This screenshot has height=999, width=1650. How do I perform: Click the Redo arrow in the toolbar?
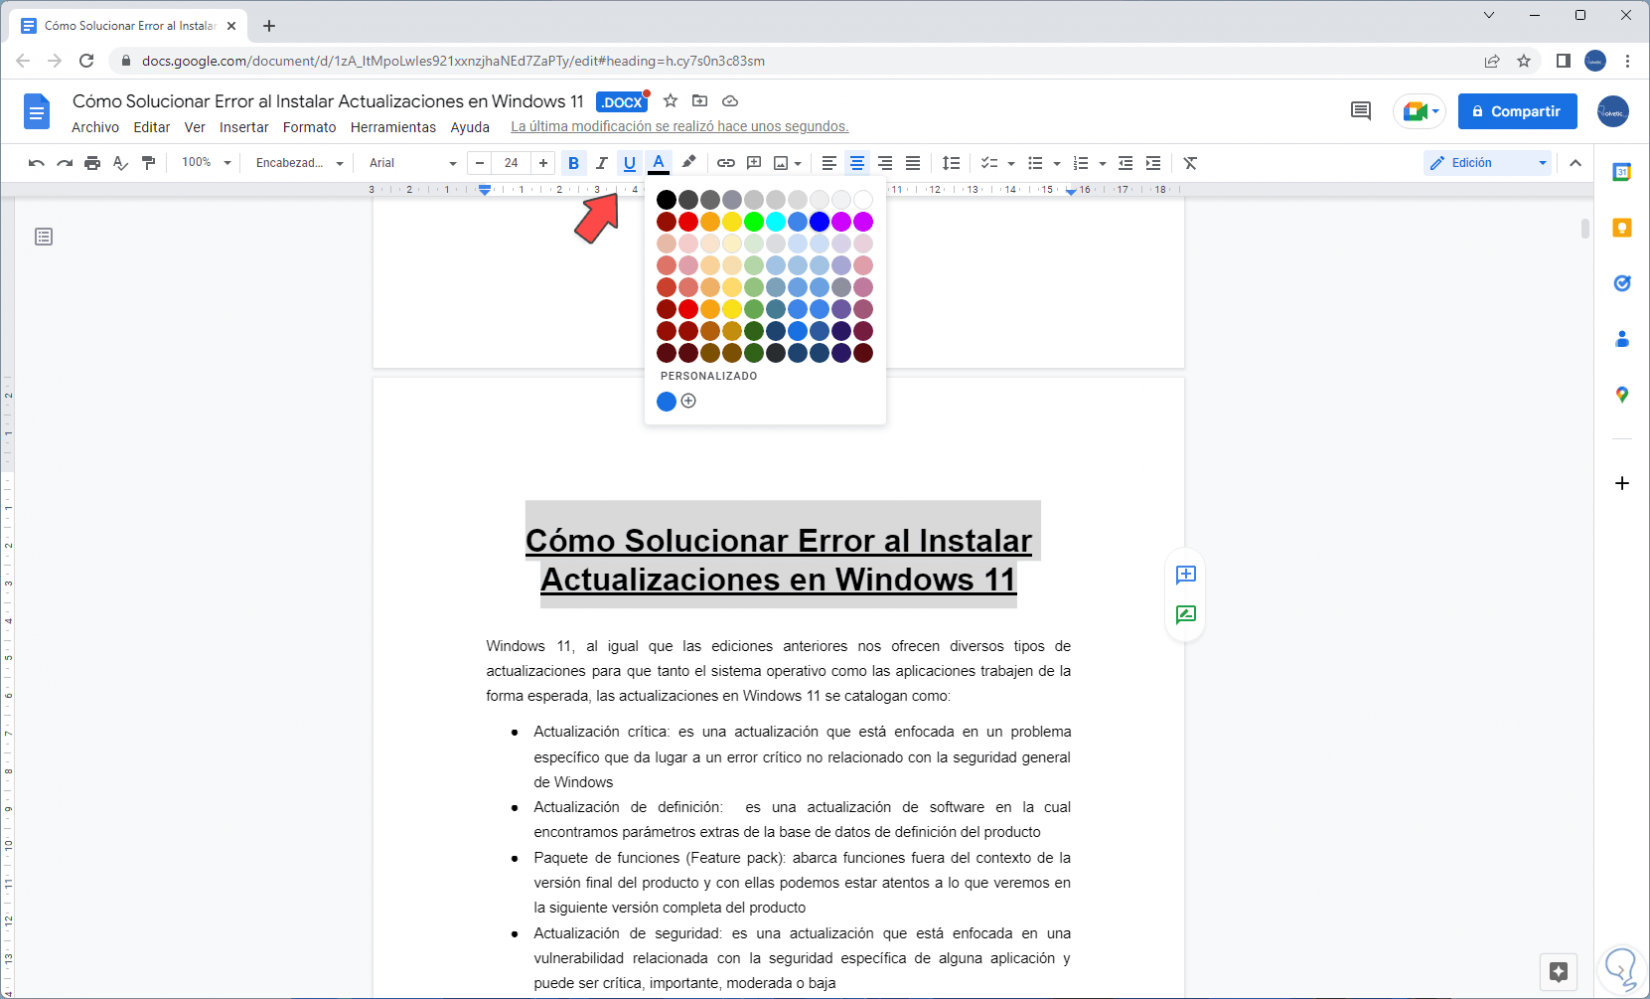coord(64,163)
